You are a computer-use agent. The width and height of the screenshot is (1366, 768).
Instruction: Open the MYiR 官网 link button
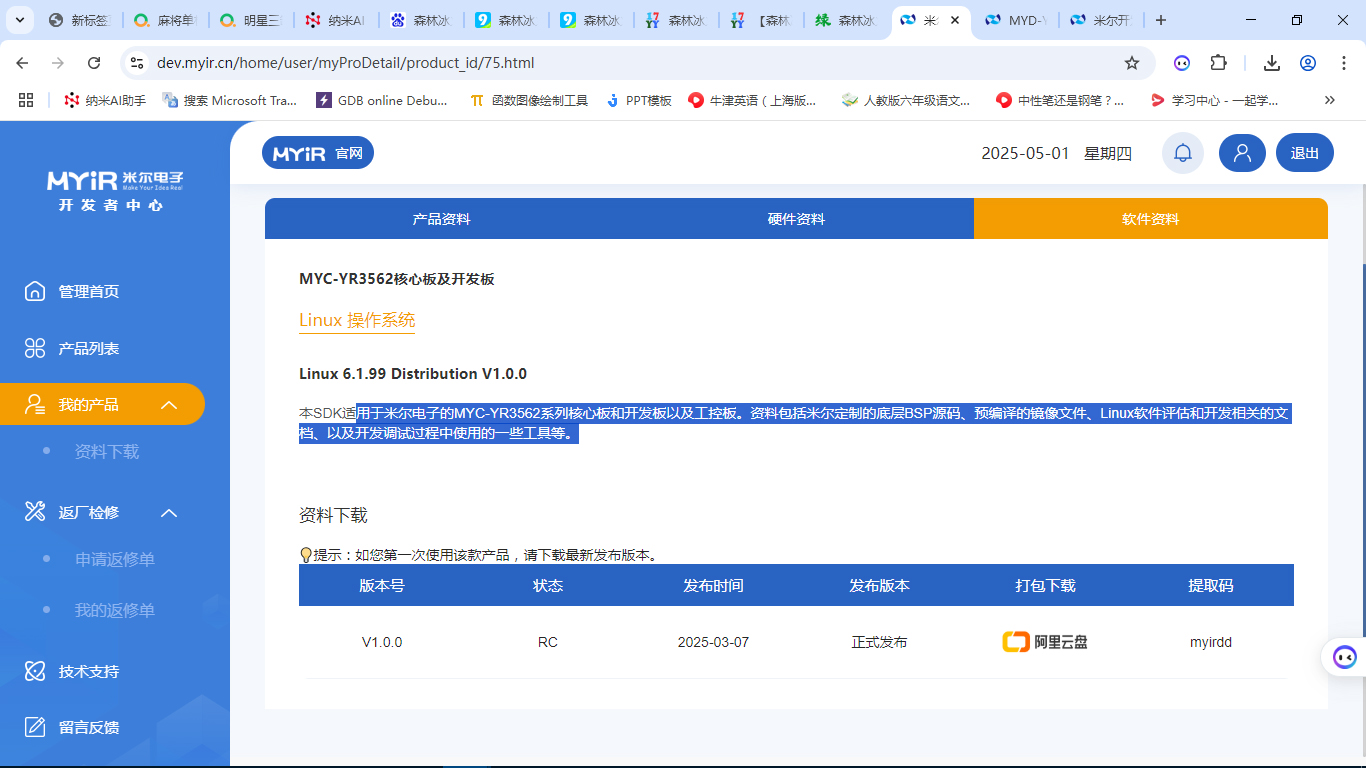(x=318, y=153)
